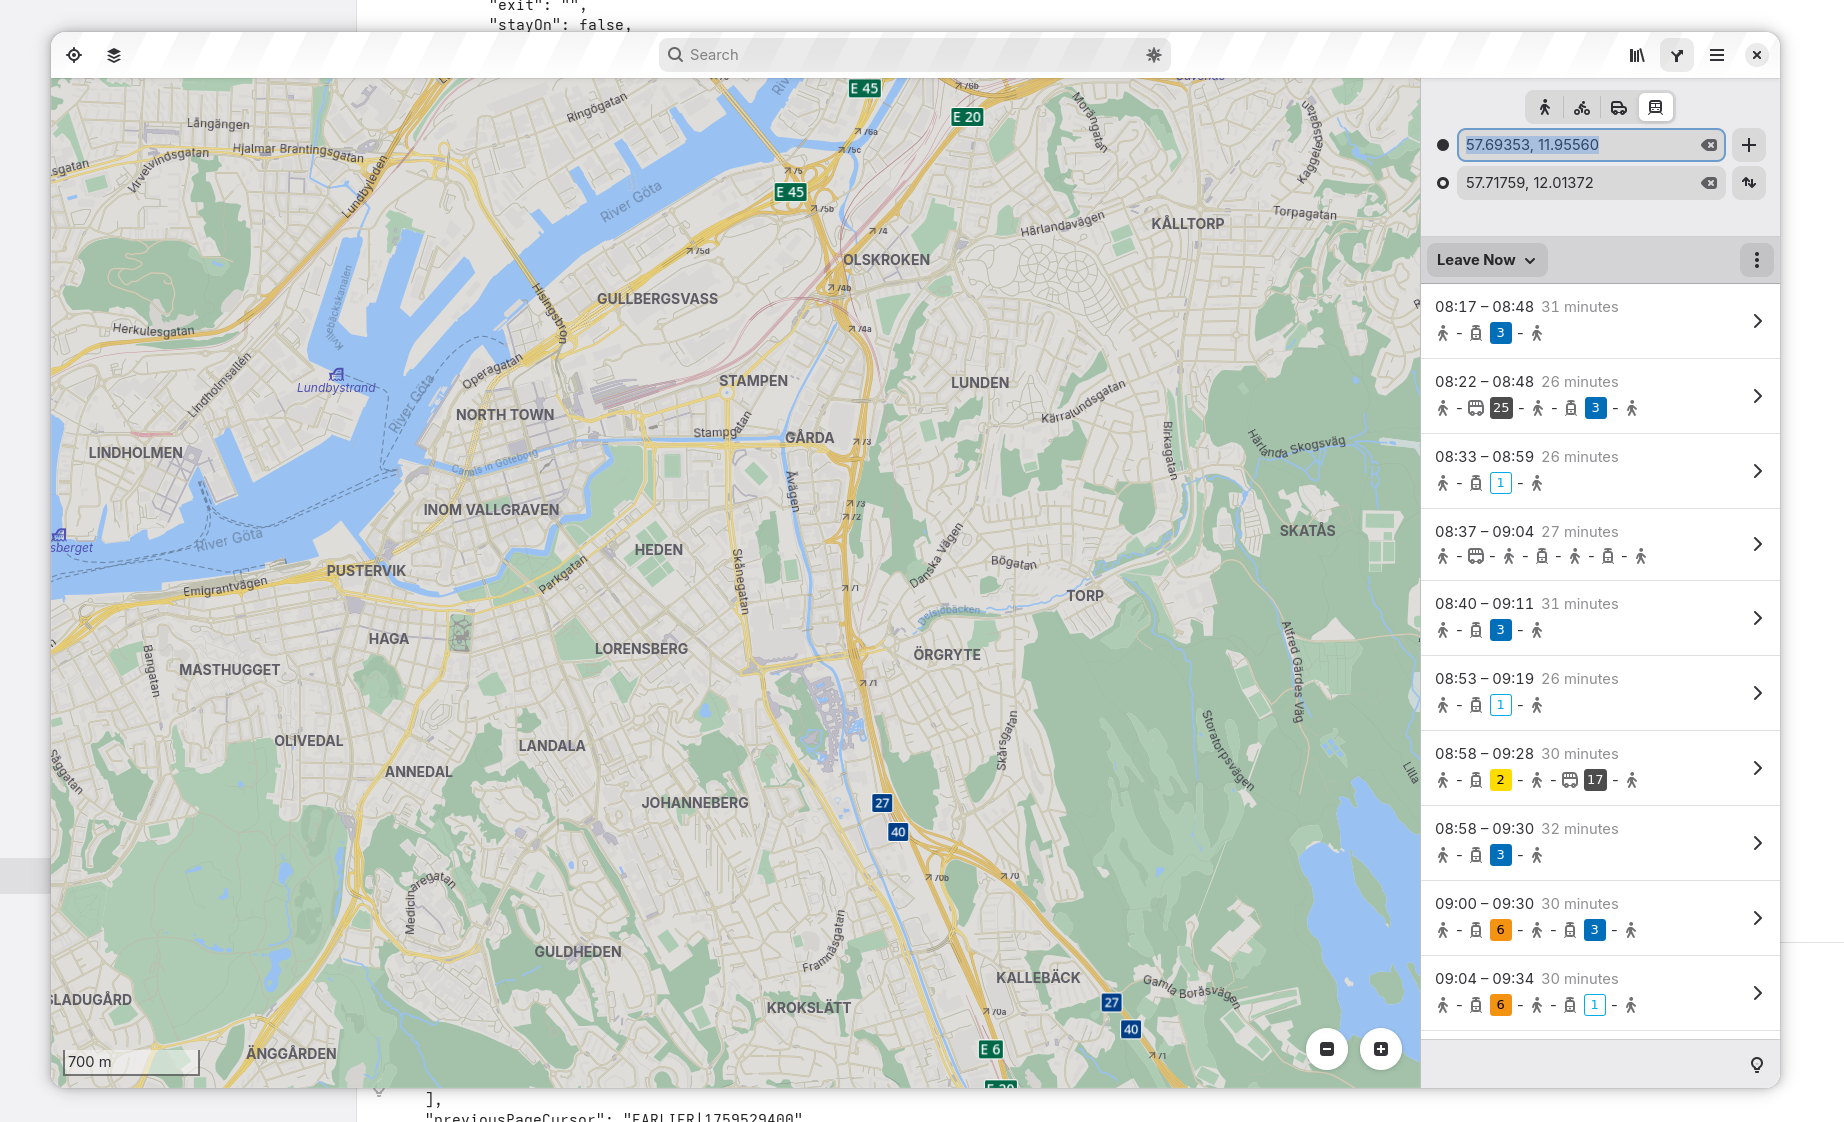Zoom out the map
Viewport: 1844px width, 1122px height.
(x=1327, y=1049)
